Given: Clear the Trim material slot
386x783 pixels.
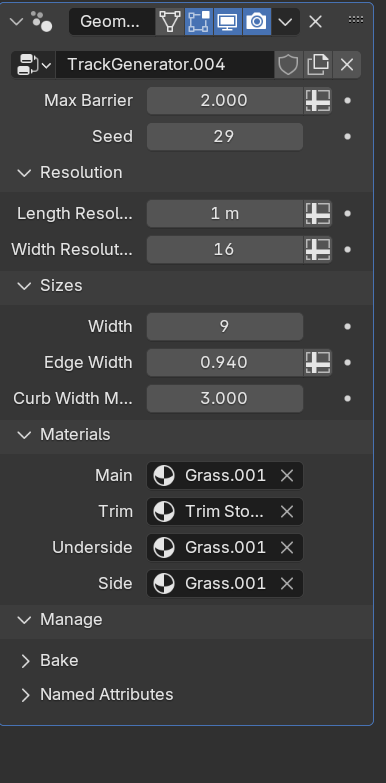Looking at the screenshot, I should coord(287,511).
